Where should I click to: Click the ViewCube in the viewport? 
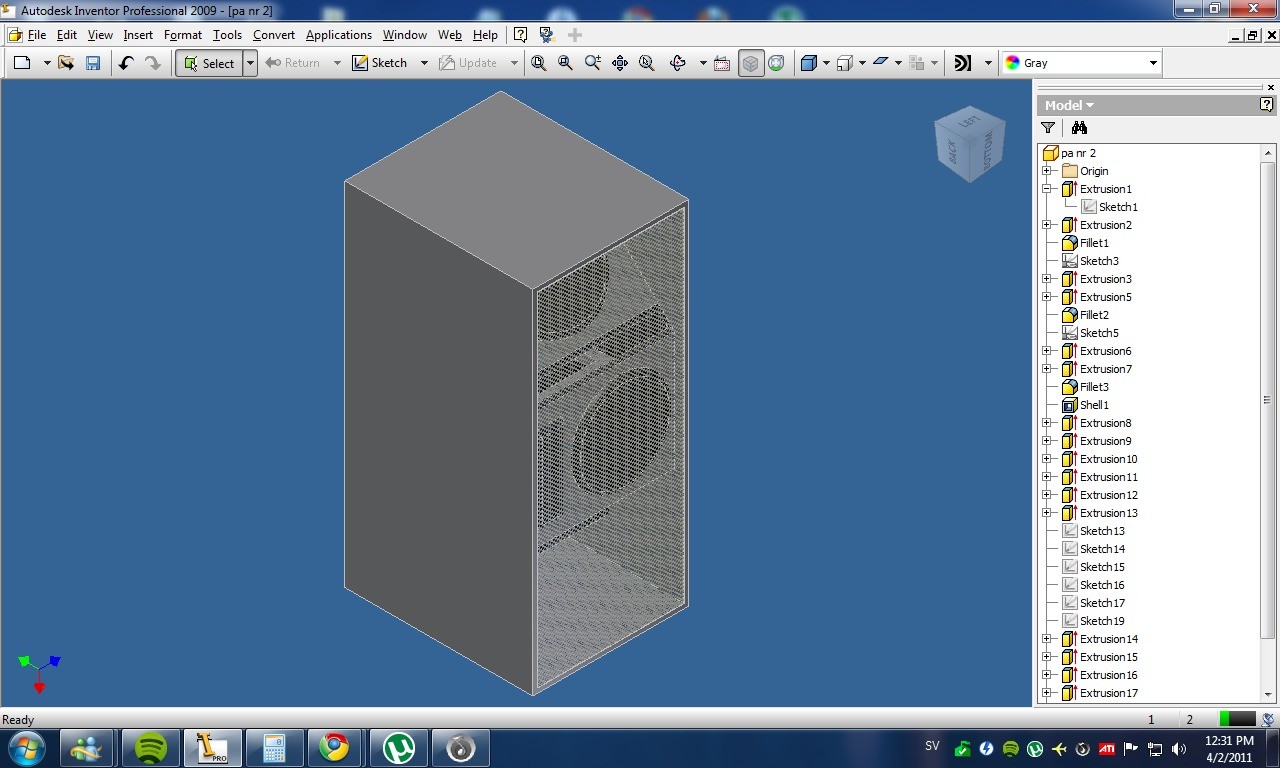coord(967,145)
